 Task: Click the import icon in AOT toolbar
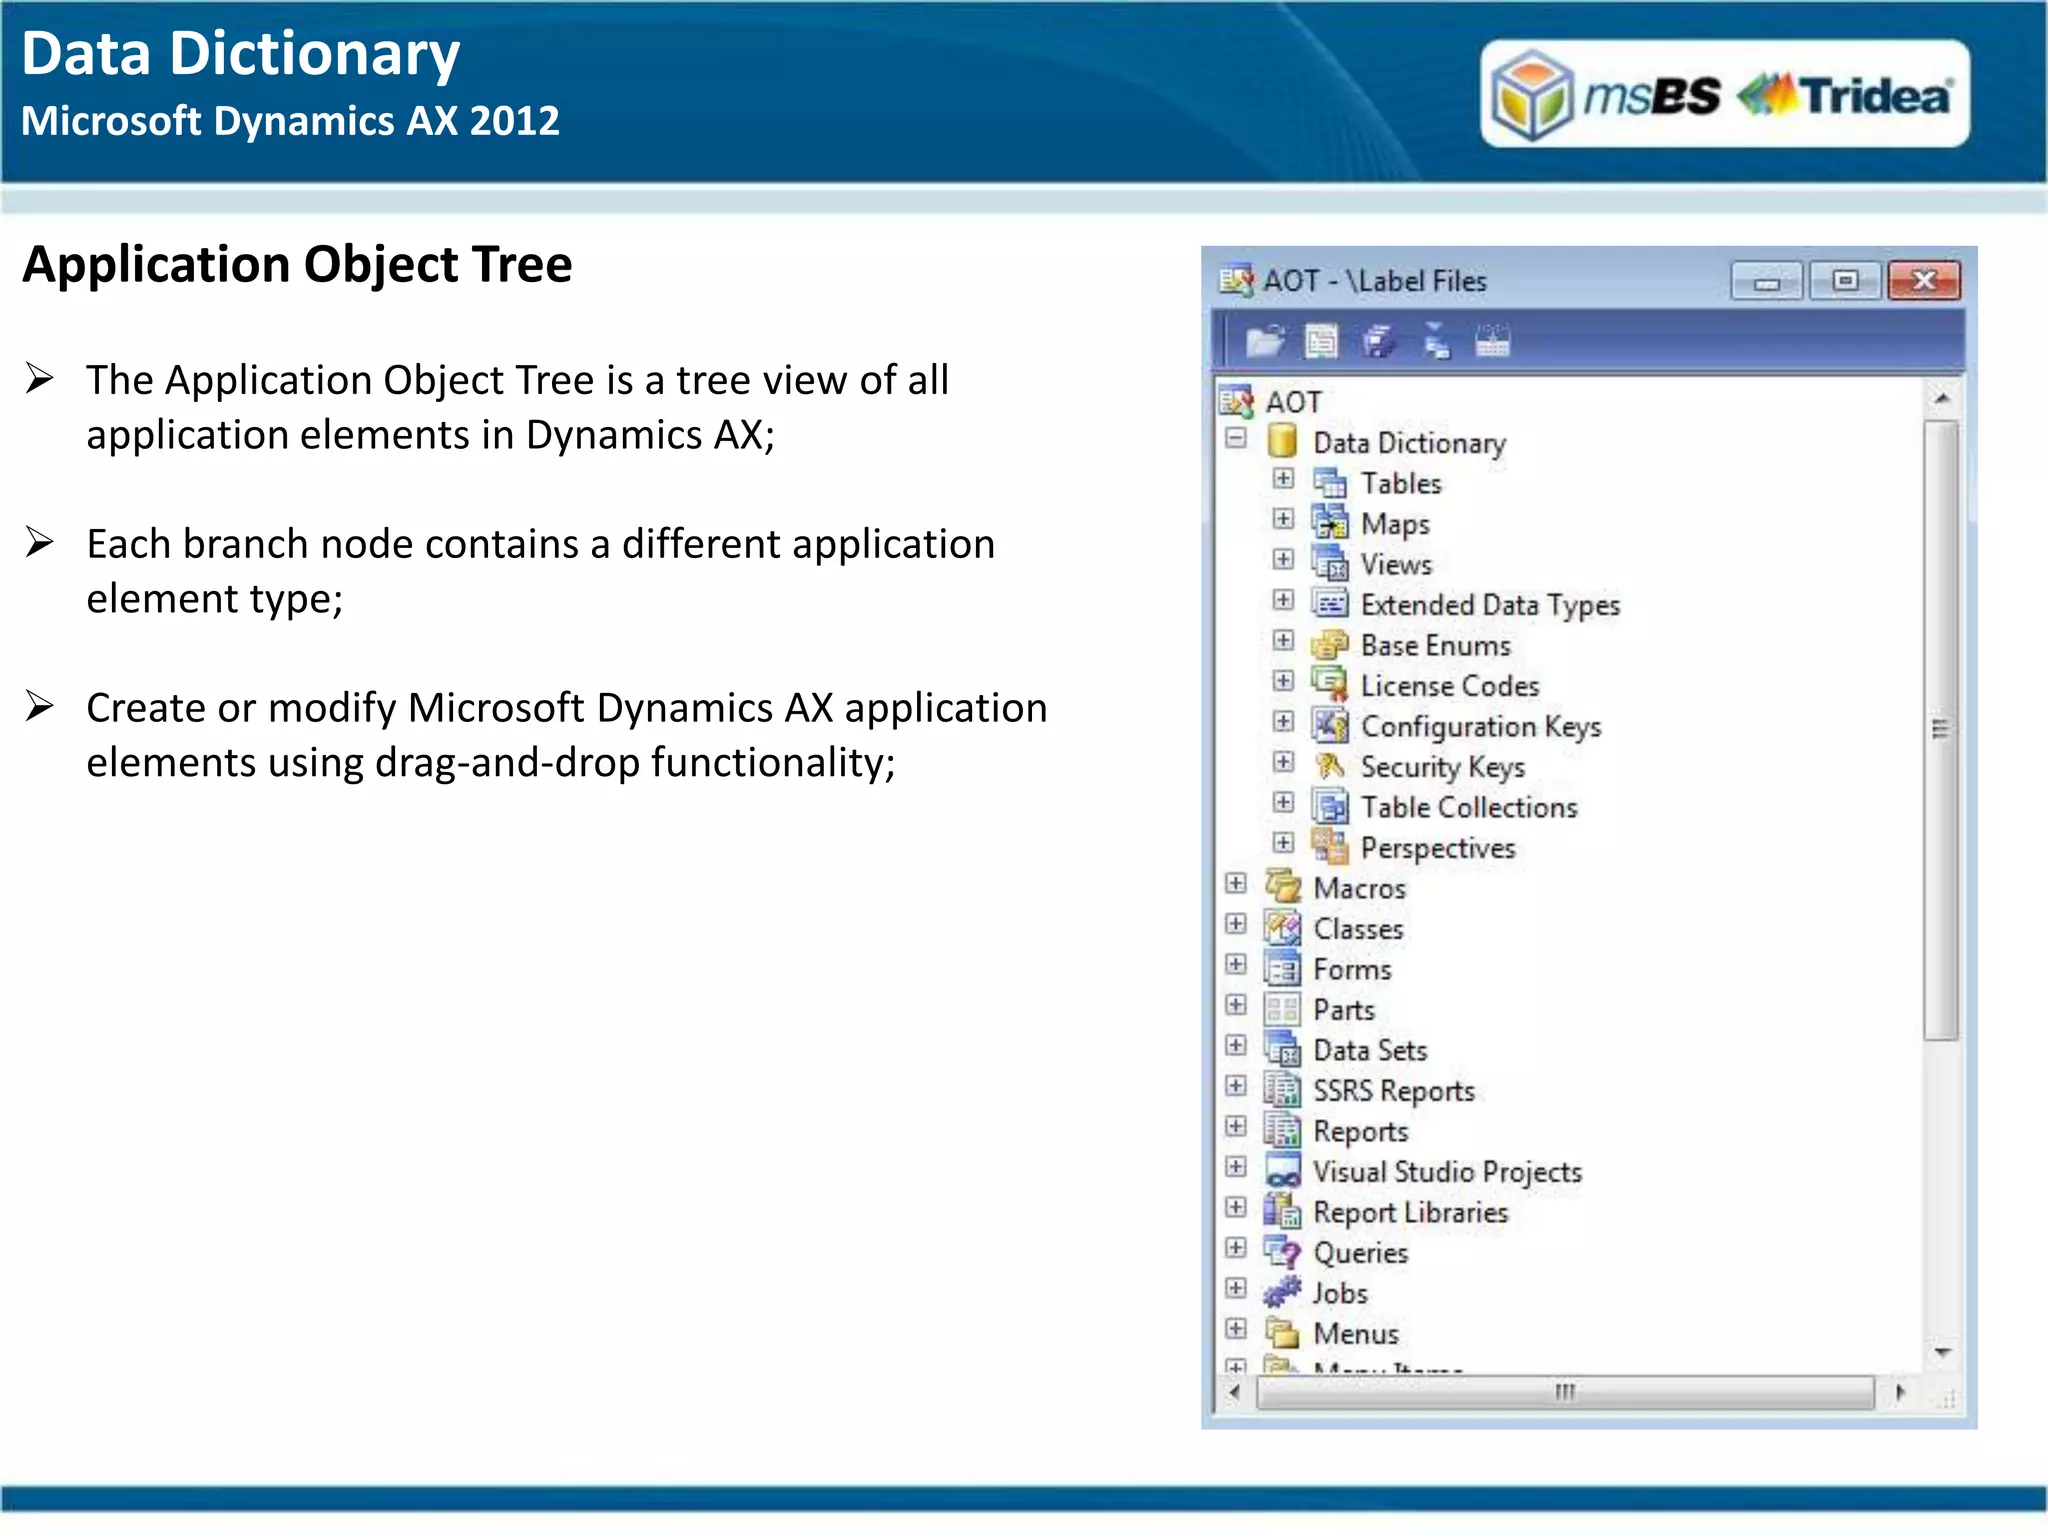[x=1436, y=342]
